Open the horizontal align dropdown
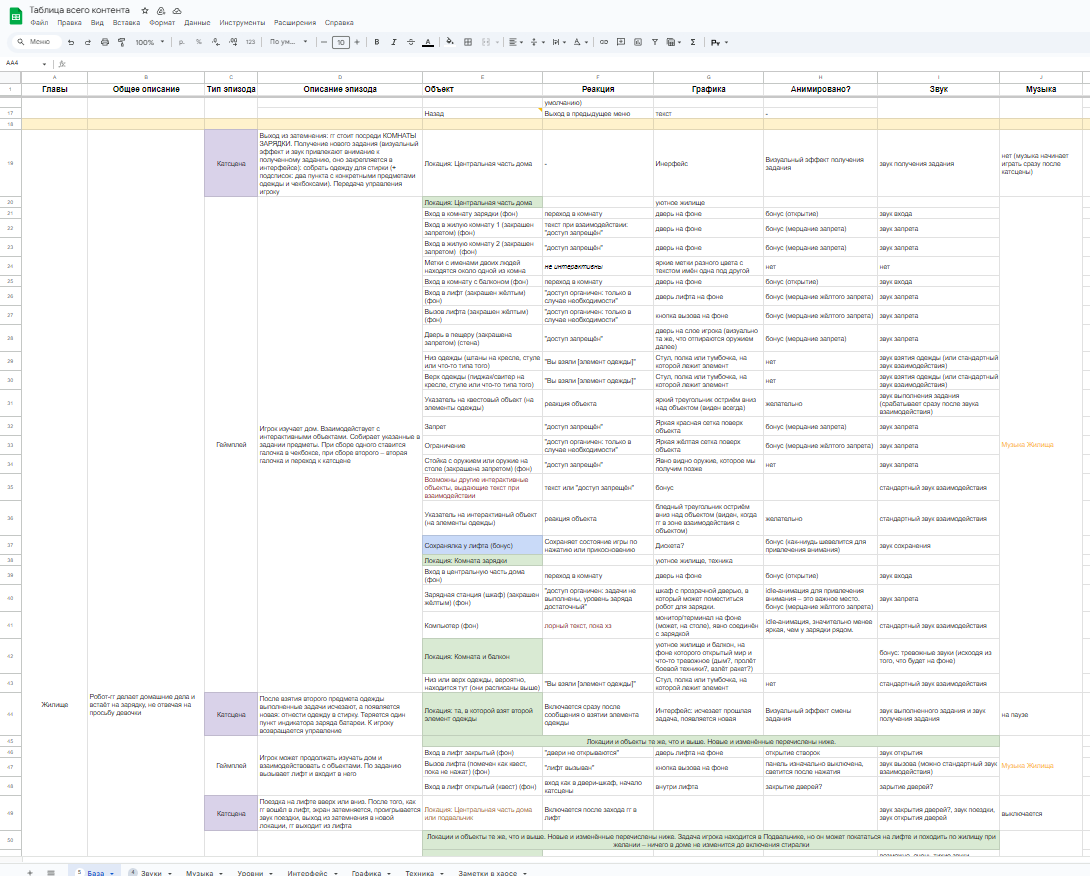 (516, 42)
